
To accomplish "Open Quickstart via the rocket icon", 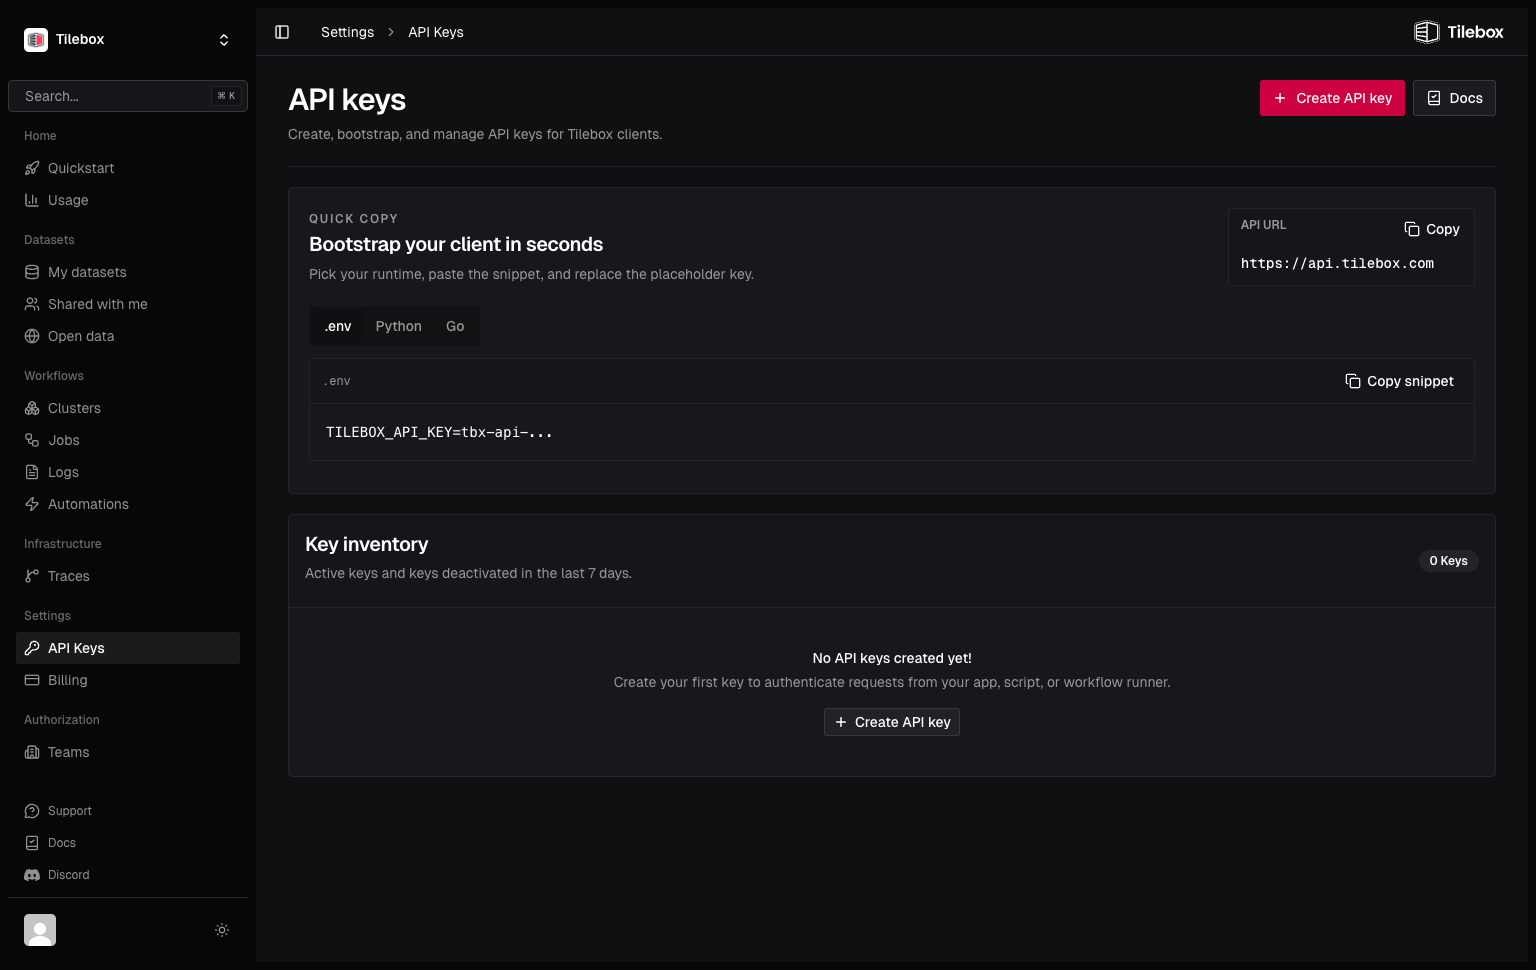I will (x=32, y=168).
